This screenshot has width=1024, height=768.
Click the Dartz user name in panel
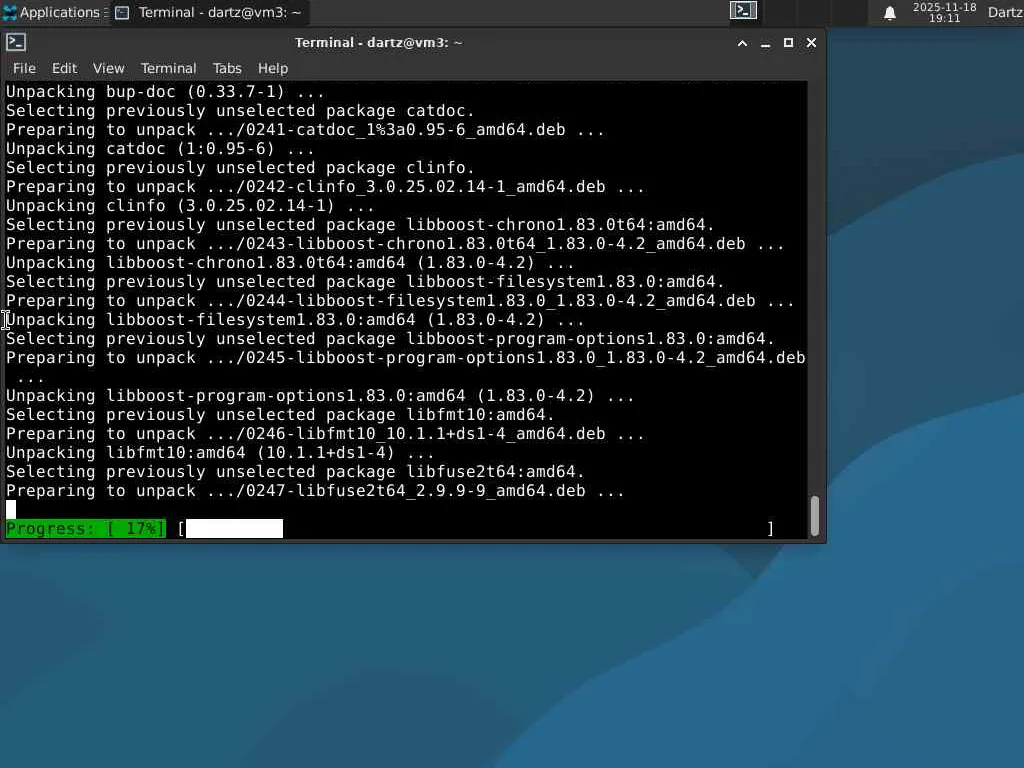click(x=1005, y=12)
